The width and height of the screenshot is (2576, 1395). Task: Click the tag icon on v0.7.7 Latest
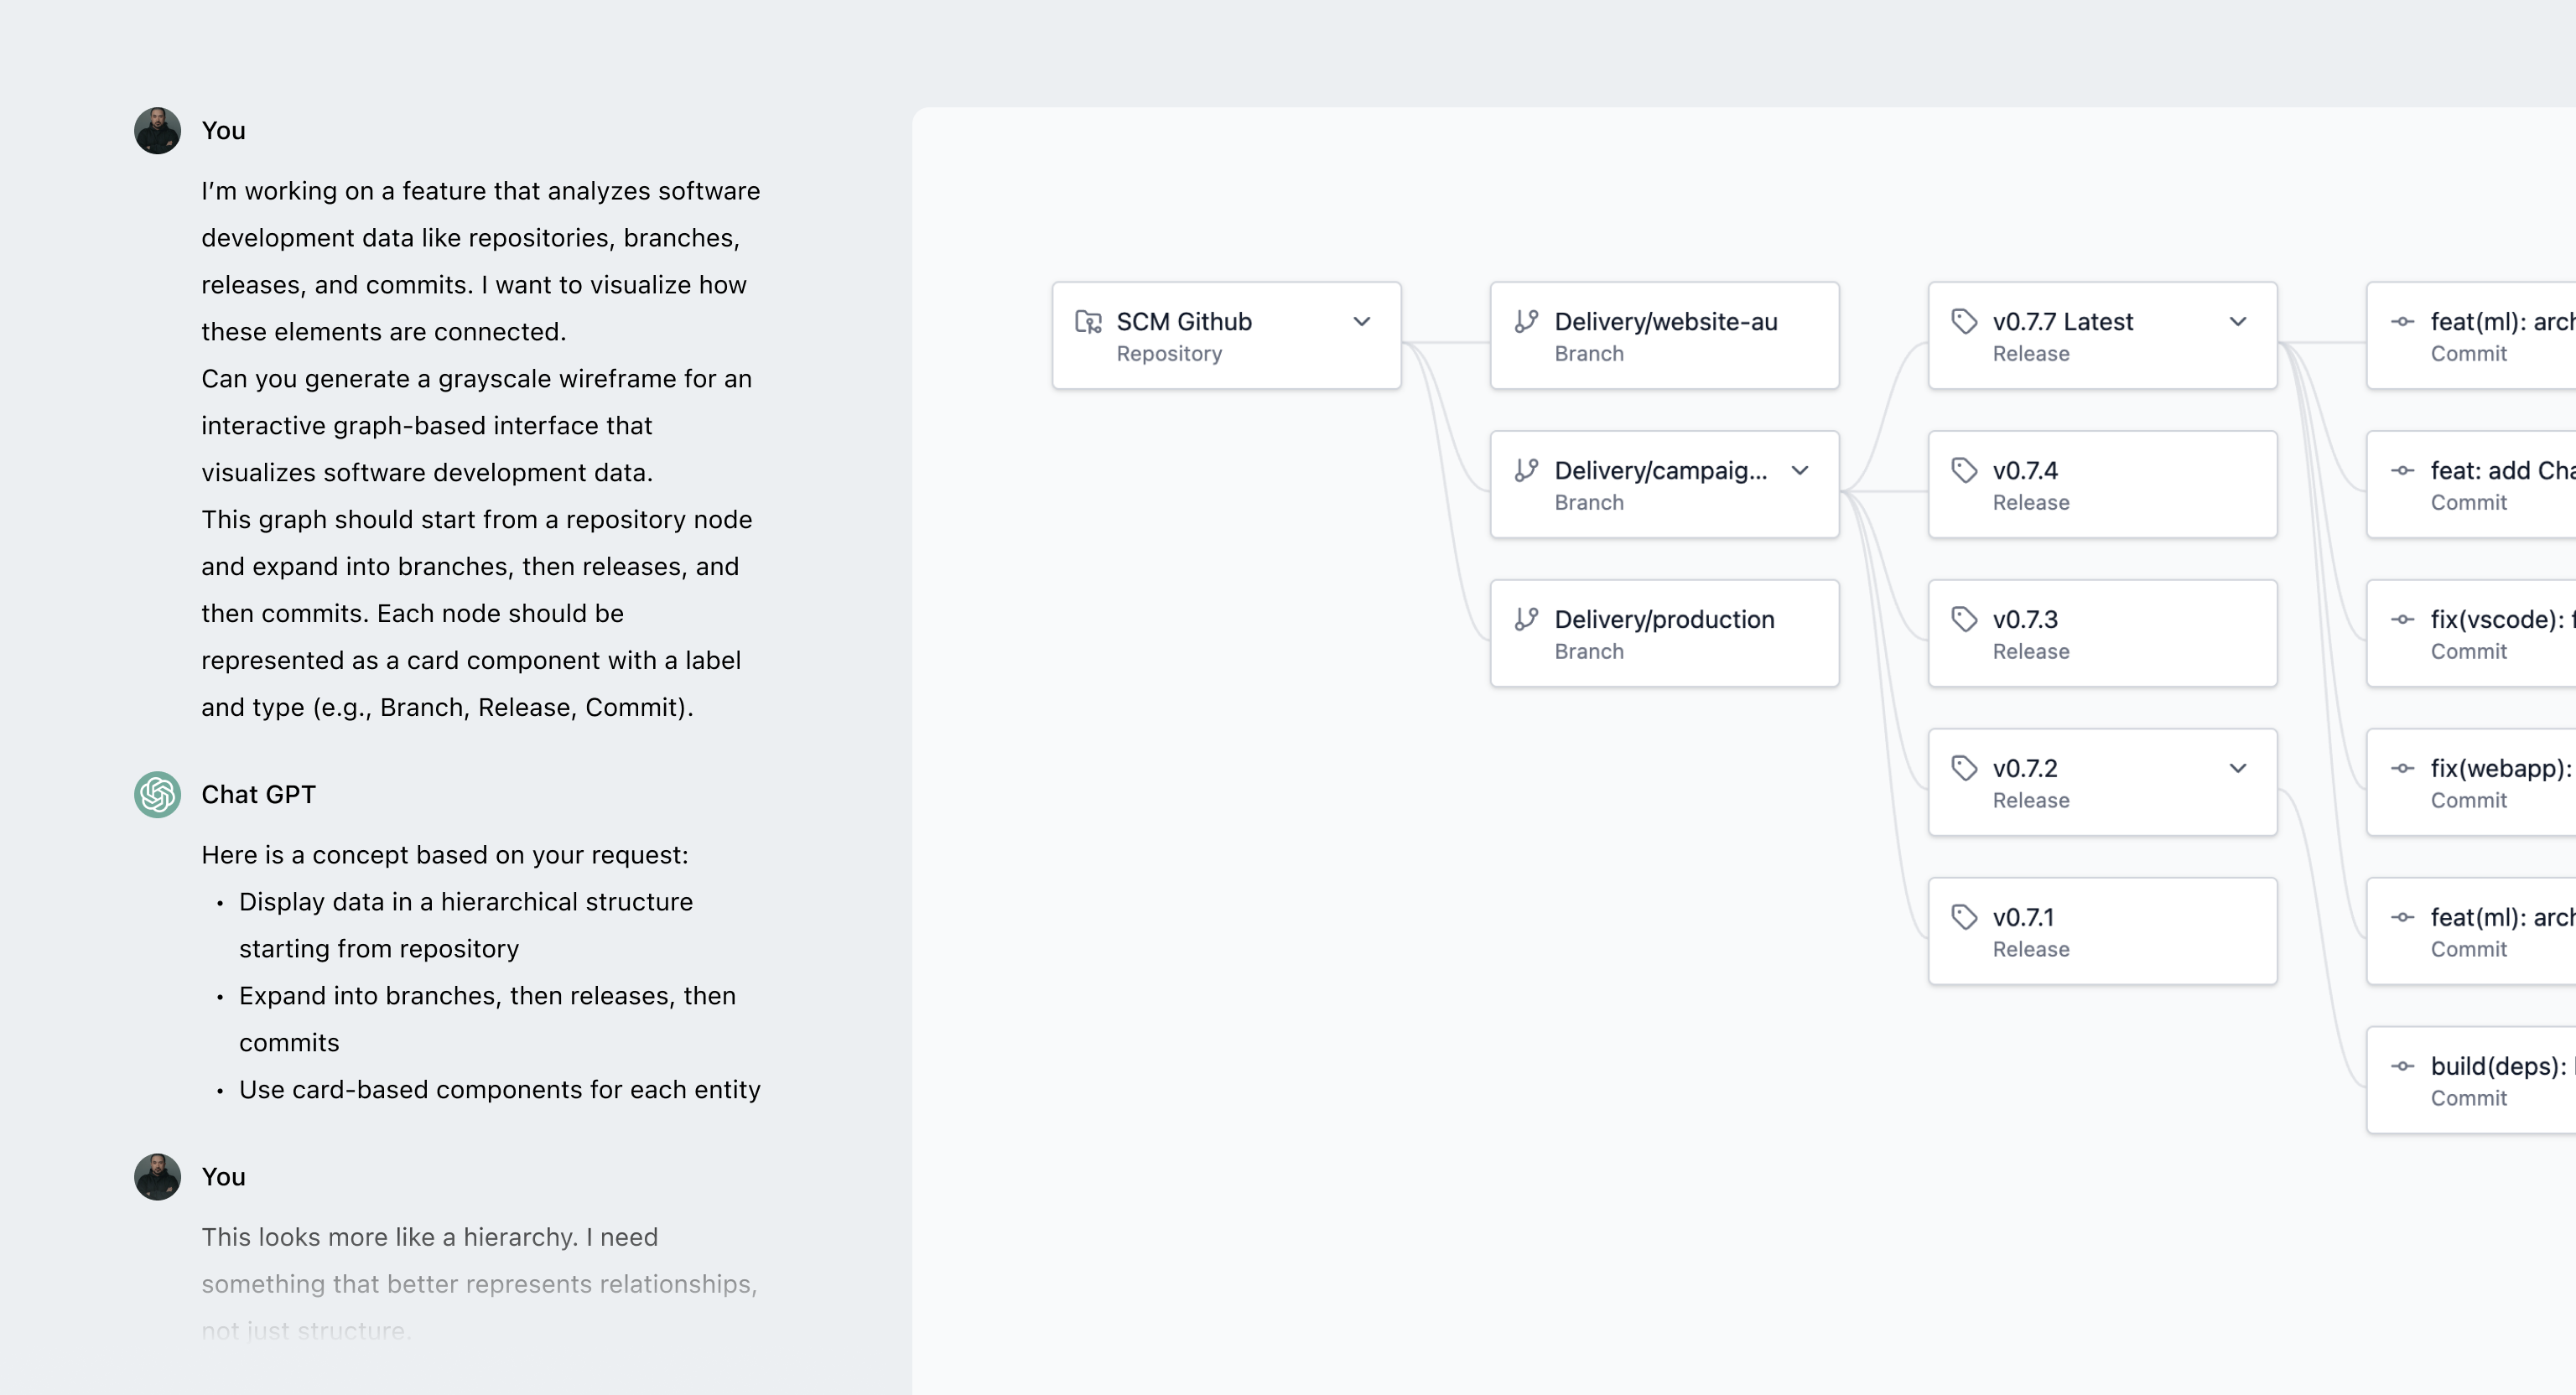click(1964, 322)
